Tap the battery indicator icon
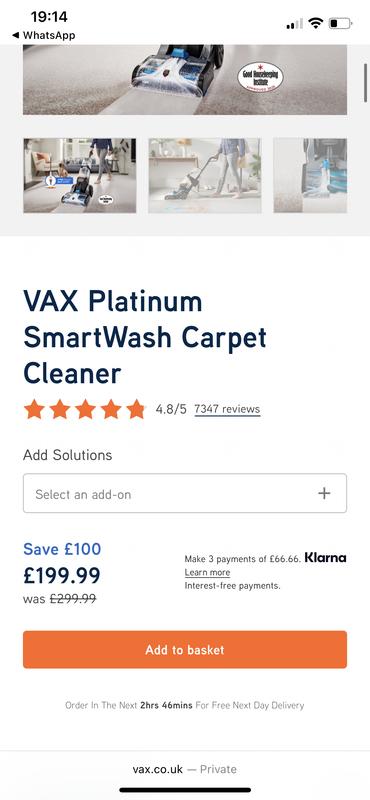 pyautogui.click(x=340, y=23)
